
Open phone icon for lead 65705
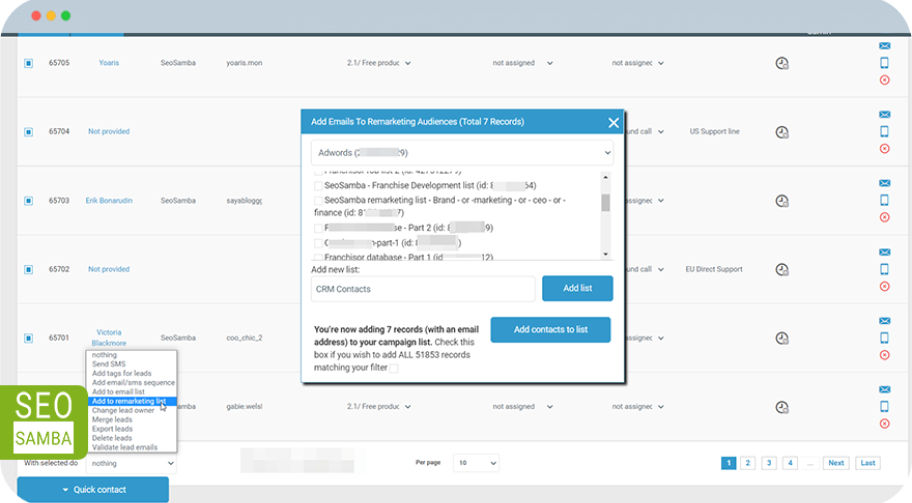point(884,63)
